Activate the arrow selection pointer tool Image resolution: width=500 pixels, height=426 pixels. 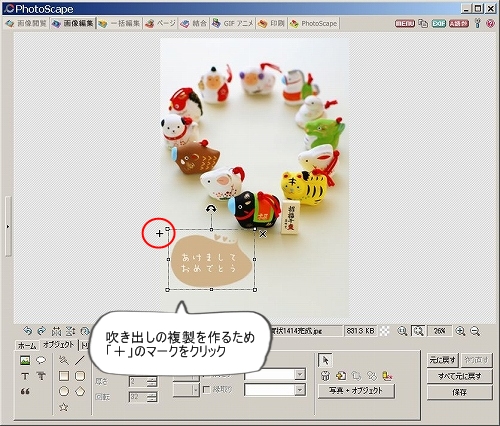click(x=325, y=360)
